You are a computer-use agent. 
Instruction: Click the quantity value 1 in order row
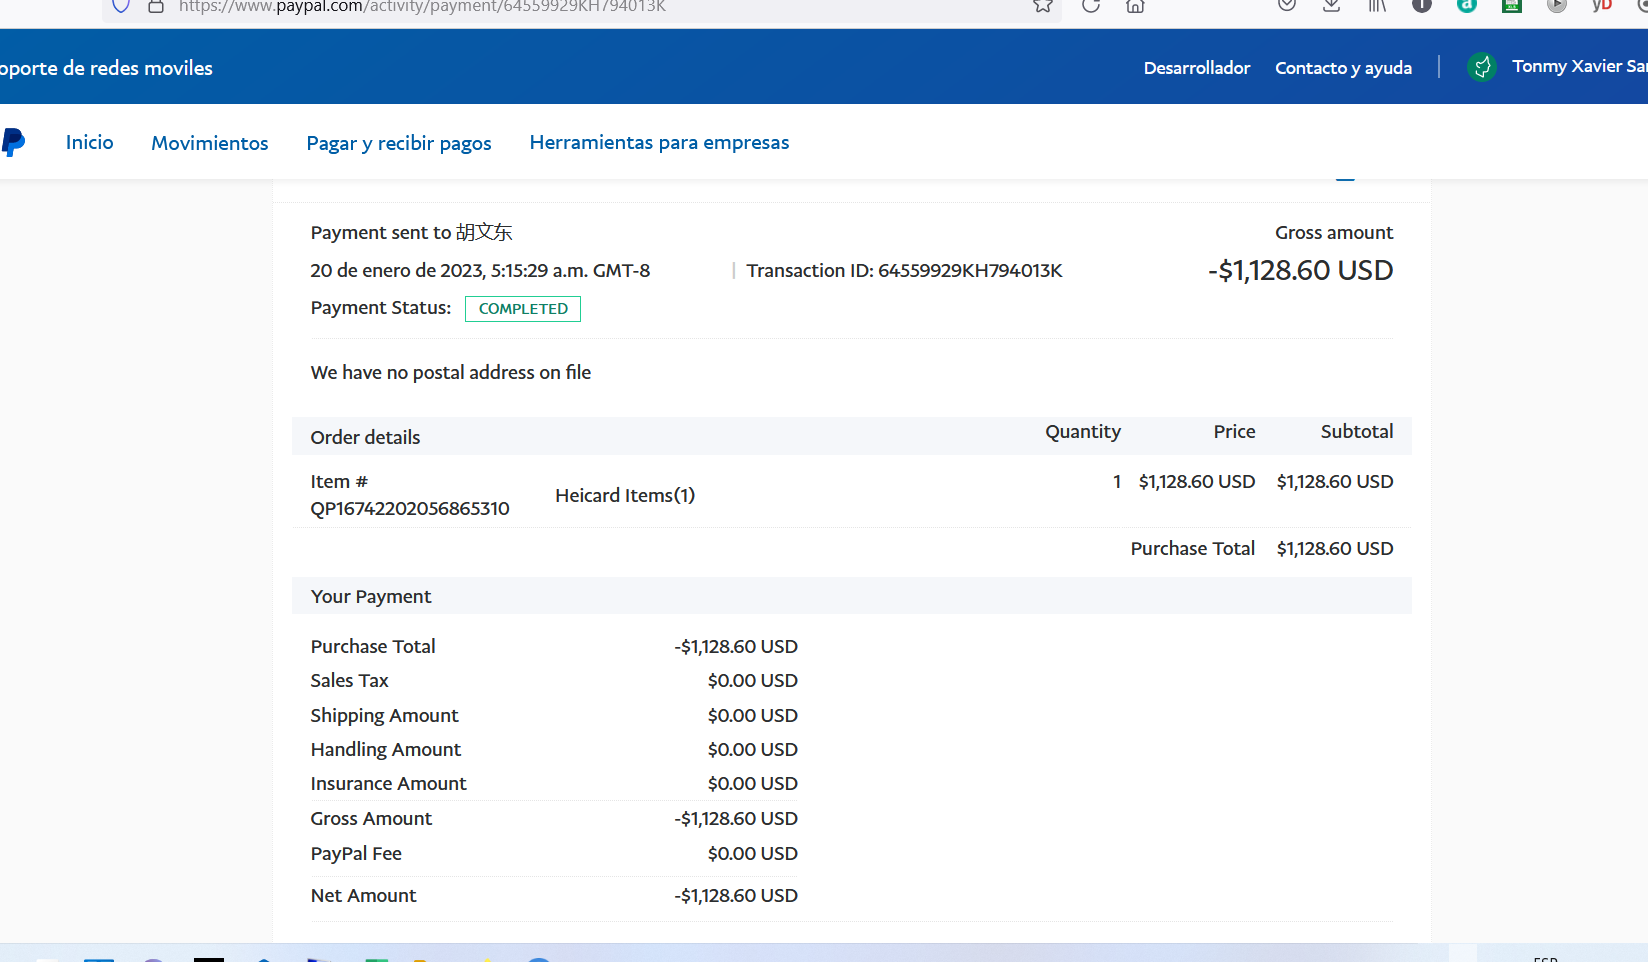coord(1117,481)
